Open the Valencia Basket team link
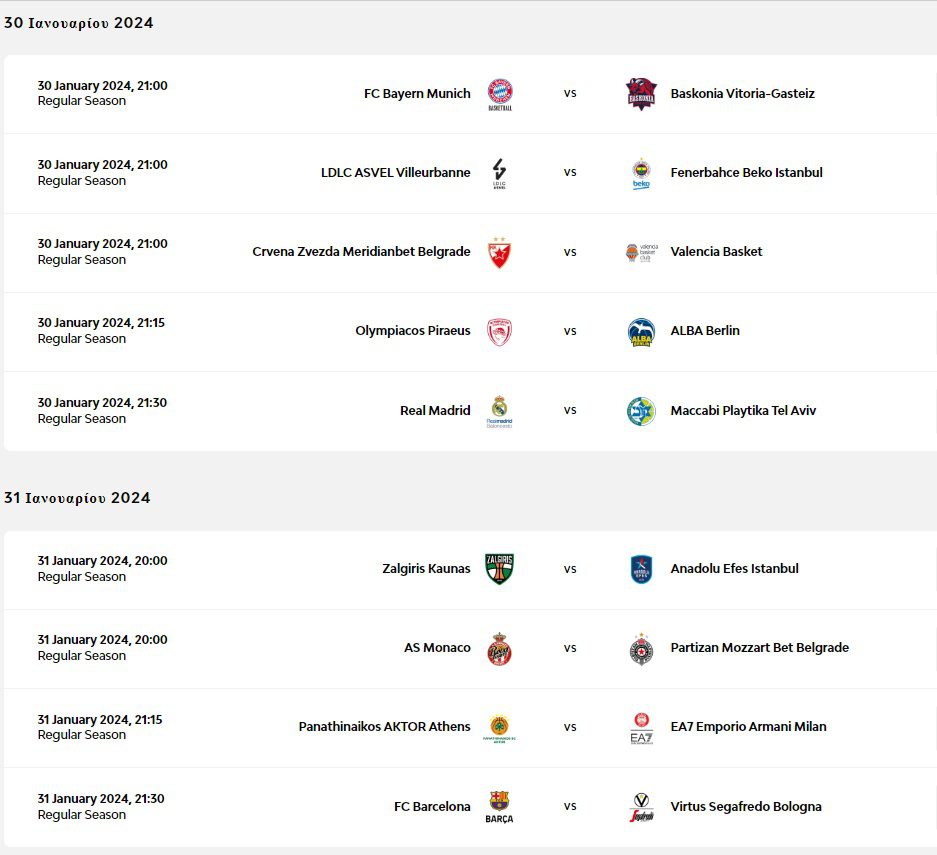The height and width of the screenshot is (855, 937). tap(716, 252)
